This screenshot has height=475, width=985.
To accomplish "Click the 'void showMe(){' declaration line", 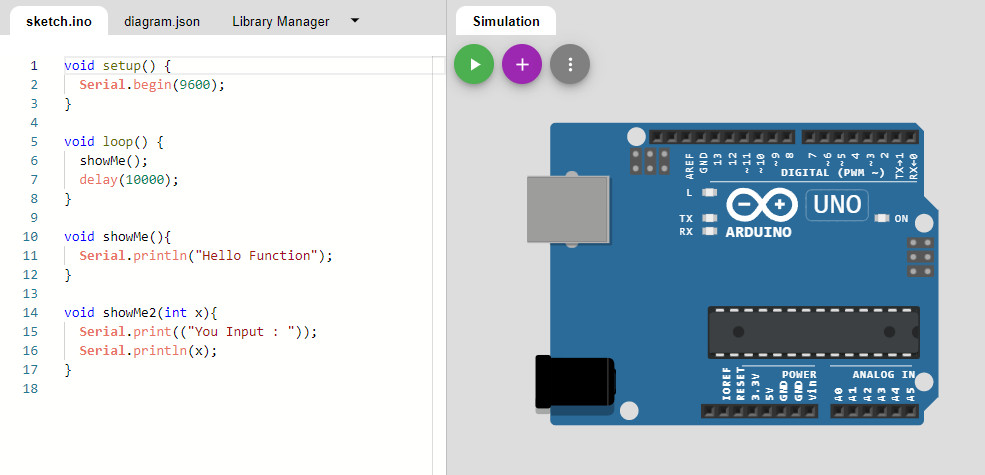I will click(x=117, y=236).
